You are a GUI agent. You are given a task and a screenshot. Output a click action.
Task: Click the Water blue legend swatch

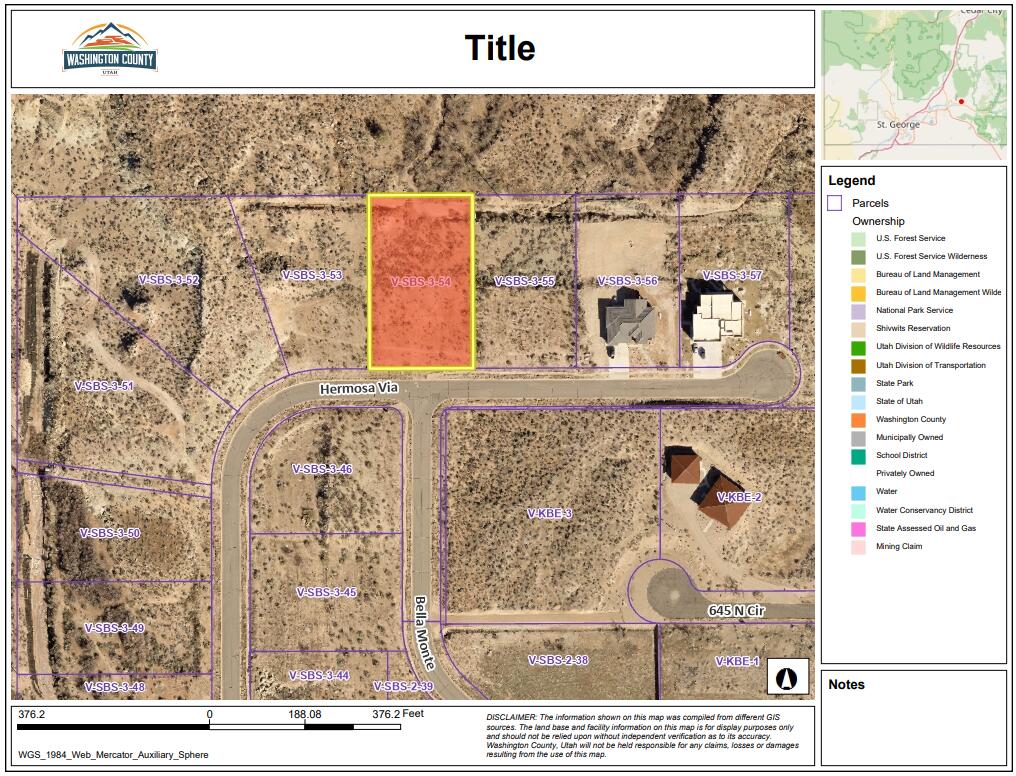858,492
